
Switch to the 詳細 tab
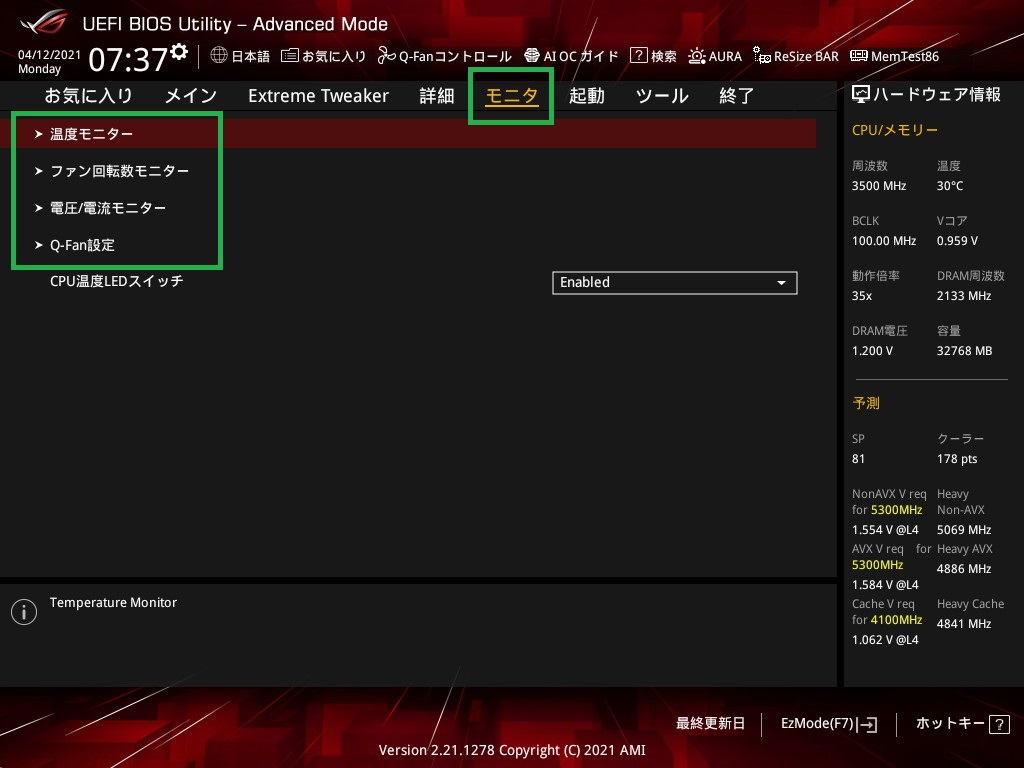click(436, 96)
